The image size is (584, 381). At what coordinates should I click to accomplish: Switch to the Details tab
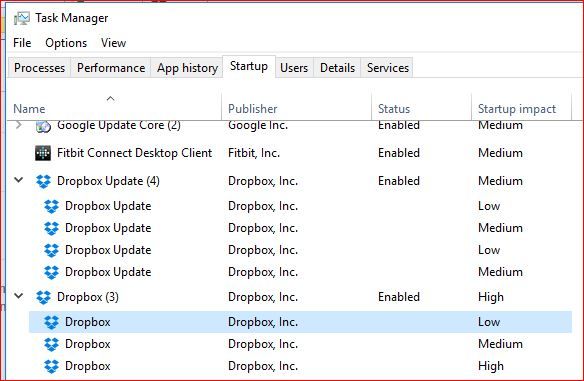[337, 68]
